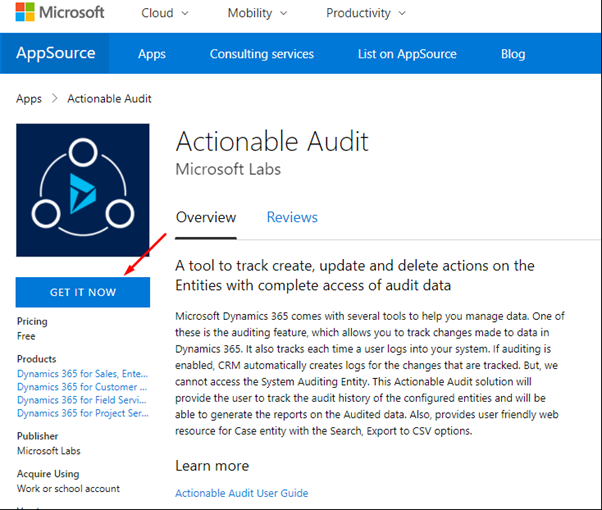Click the tool description headline text

click(355, 276)
